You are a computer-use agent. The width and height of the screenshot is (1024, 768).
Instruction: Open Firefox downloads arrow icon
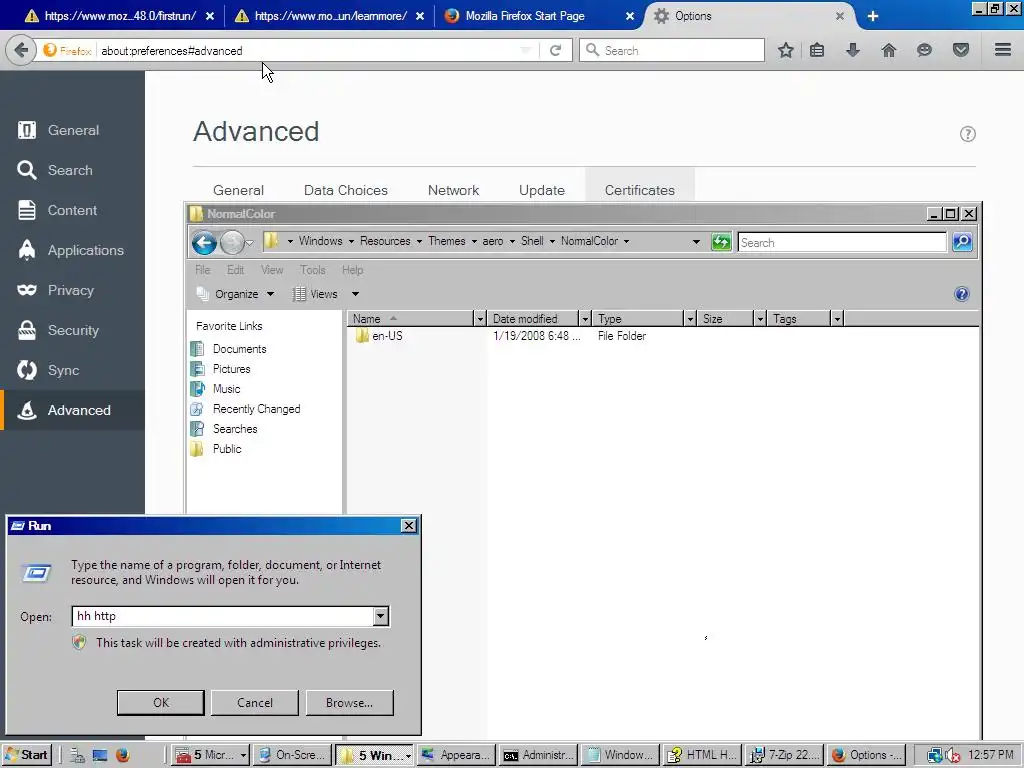(853, 50)
